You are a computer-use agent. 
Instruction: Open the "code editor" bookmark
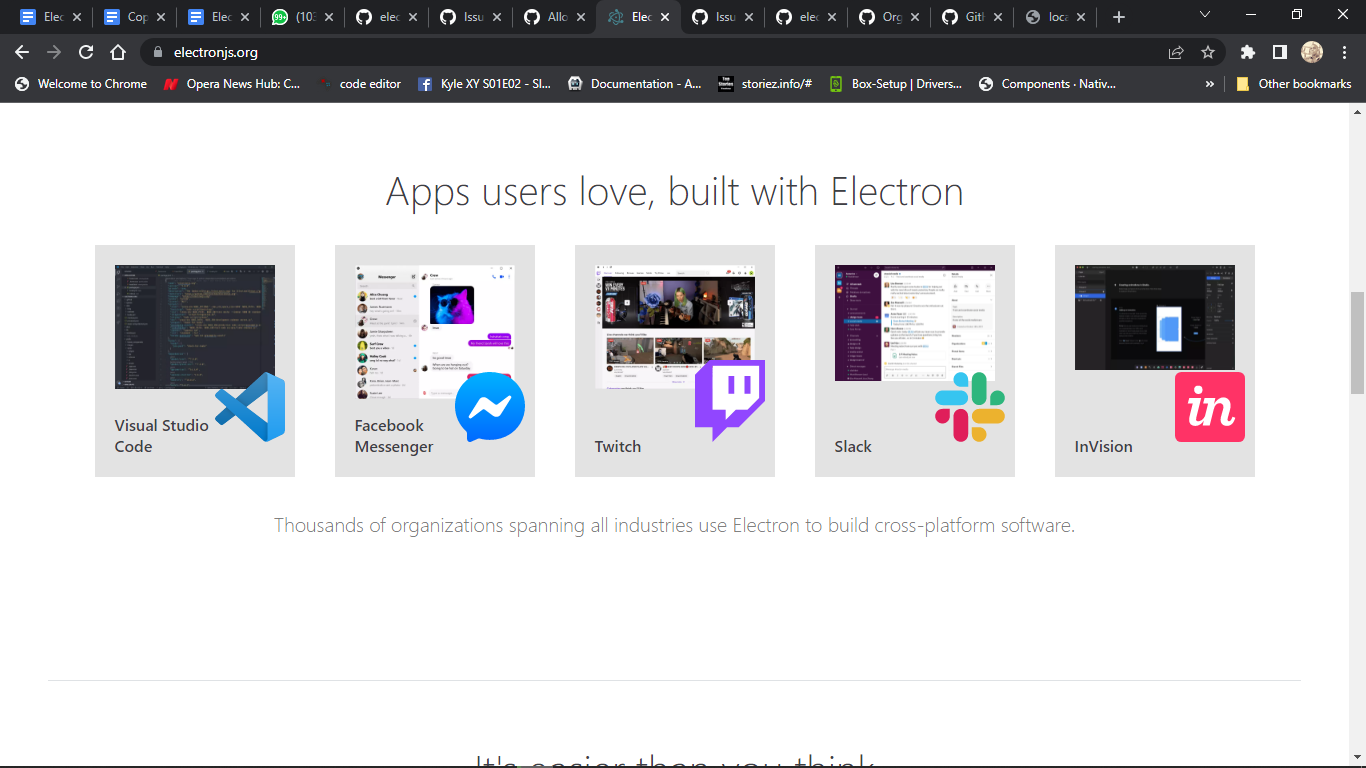[x=359, y=84]
